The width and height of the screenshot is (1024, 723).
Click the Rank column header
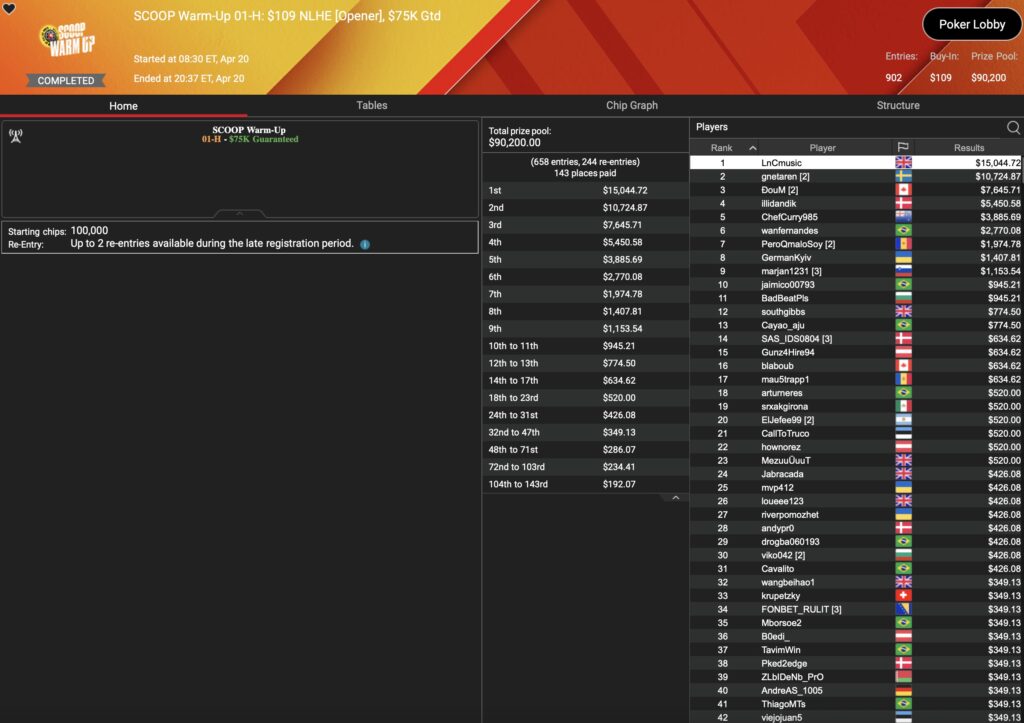point(721,148)
